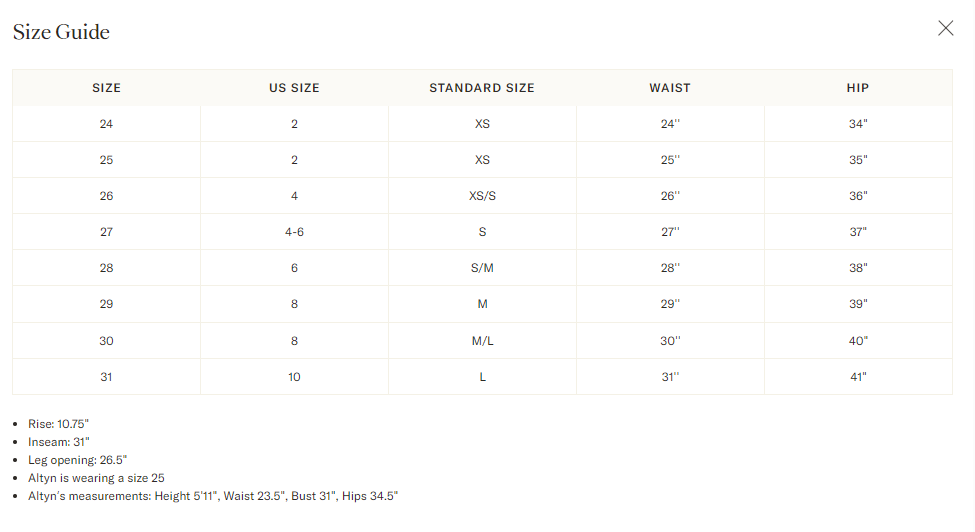Click the Inseam: 31" note
Screen dimensions: 975x532
coord(59,442)
